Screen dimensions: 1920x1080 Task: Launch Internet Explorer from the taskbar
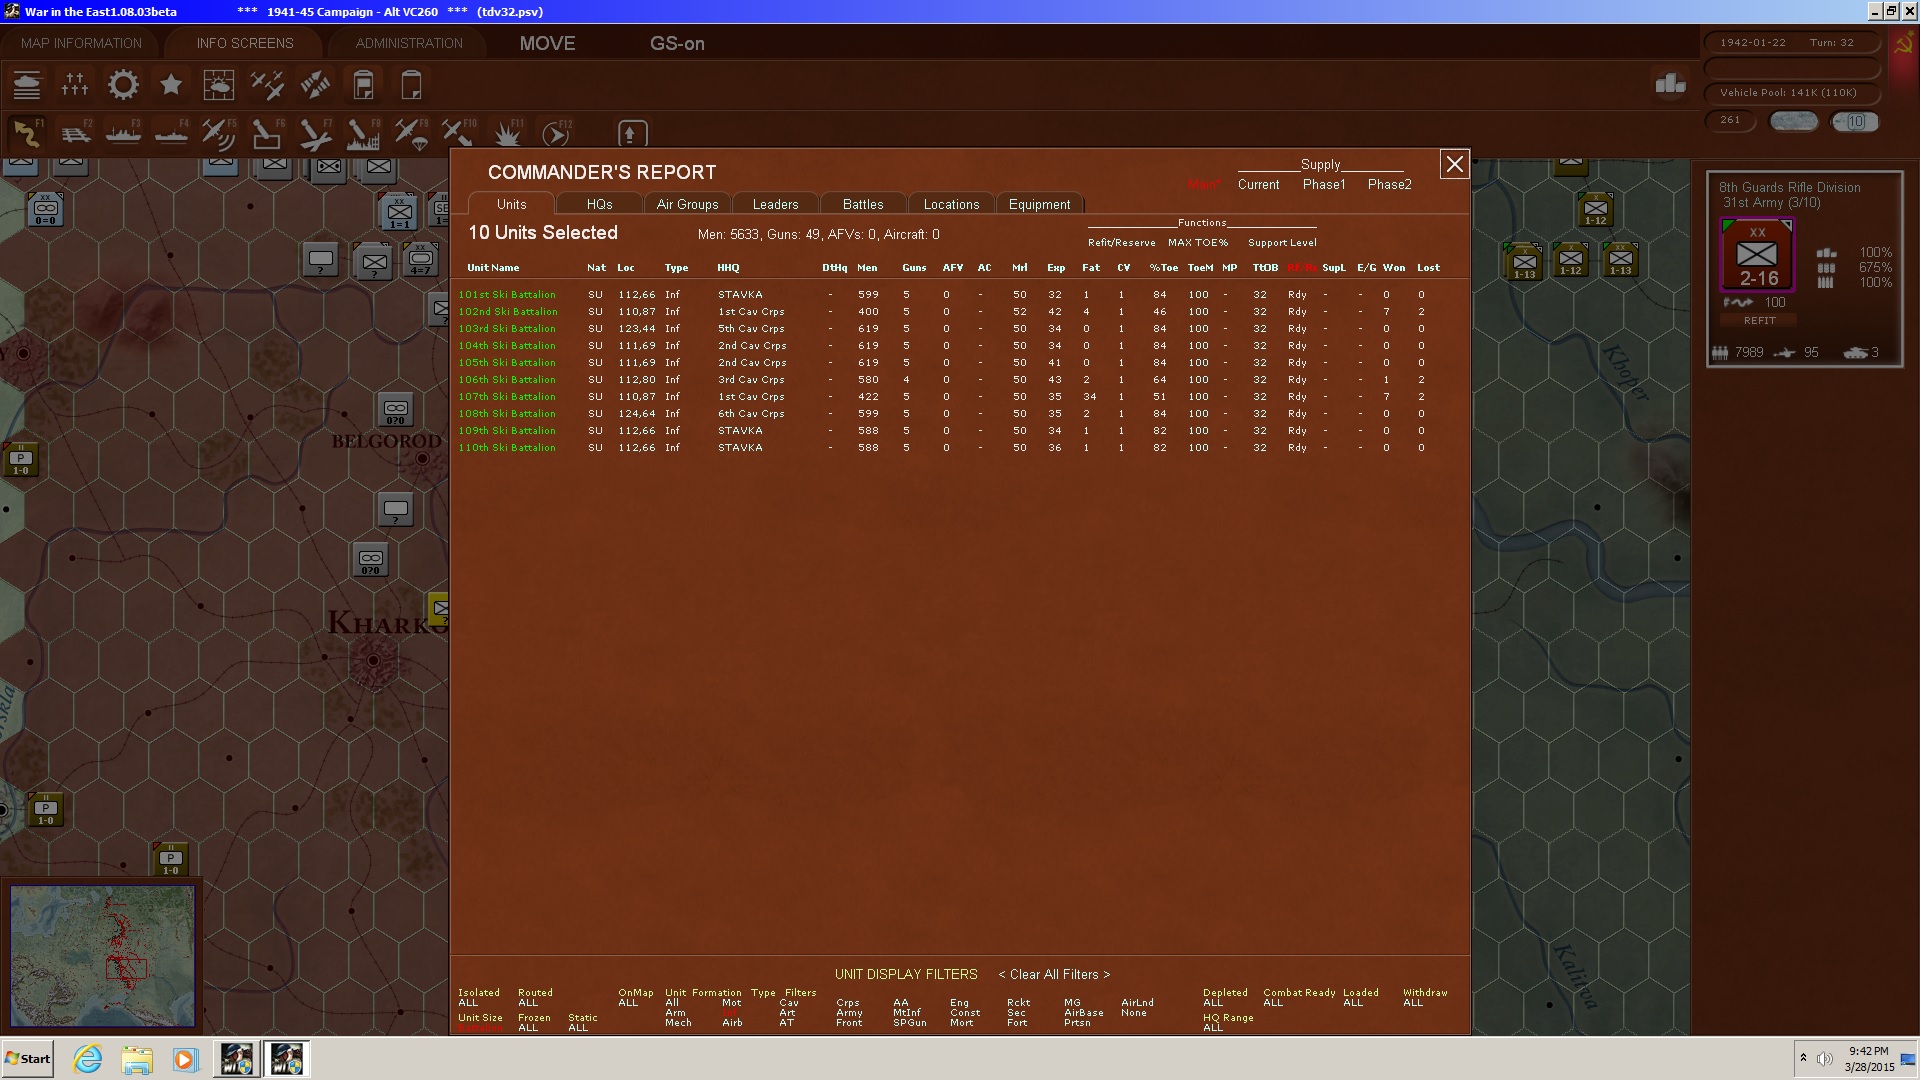[x=88, y=1059]
